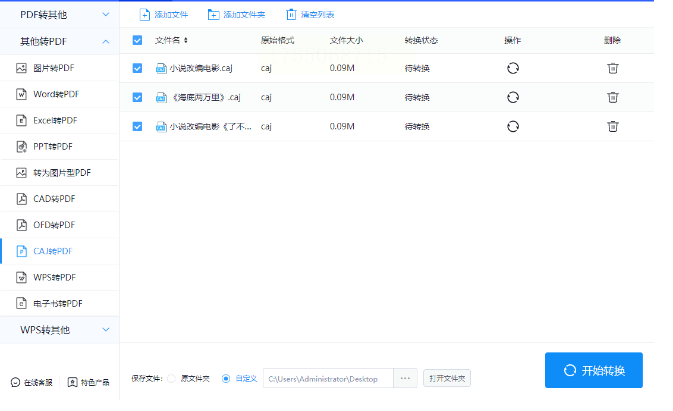
Task: Click the ... browse path button
Action: coord(405,378)
